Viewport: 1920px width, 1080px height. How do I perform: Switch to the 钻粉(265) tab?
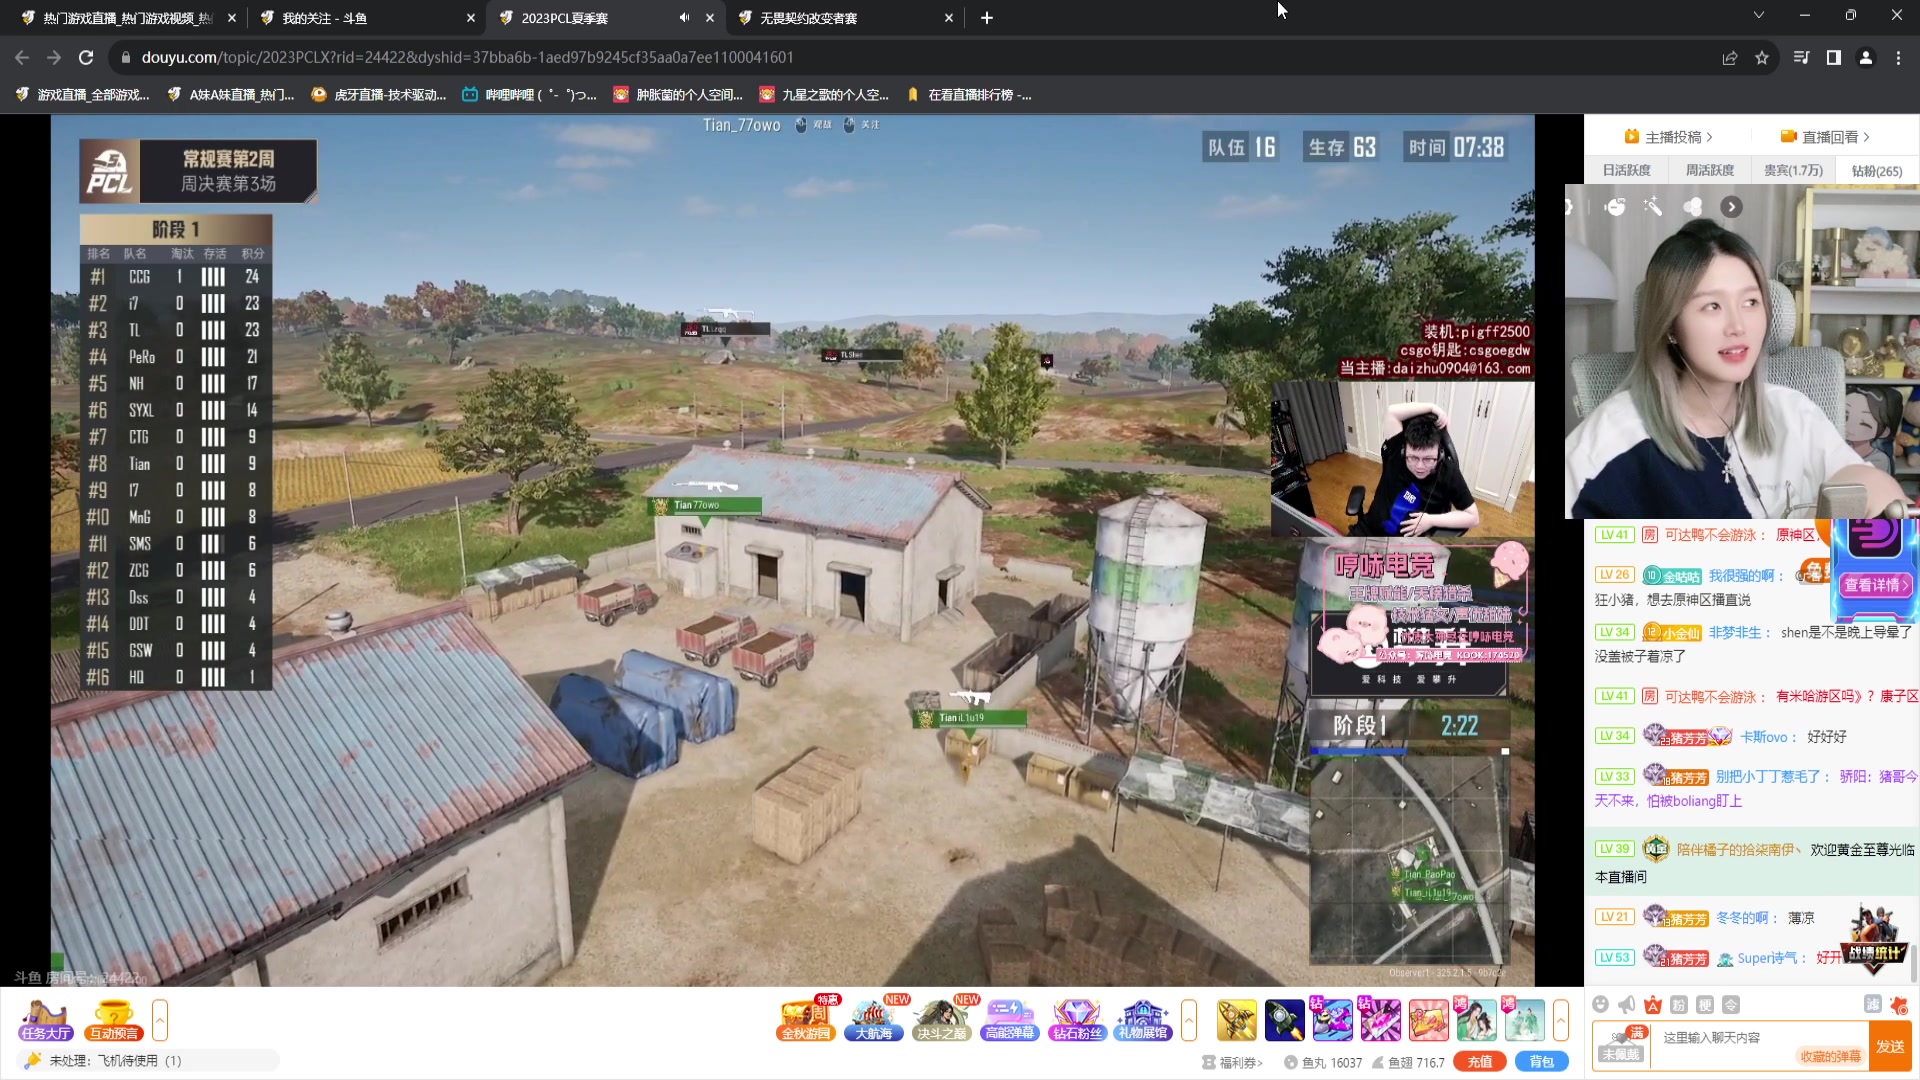[x=1877, y=171]
